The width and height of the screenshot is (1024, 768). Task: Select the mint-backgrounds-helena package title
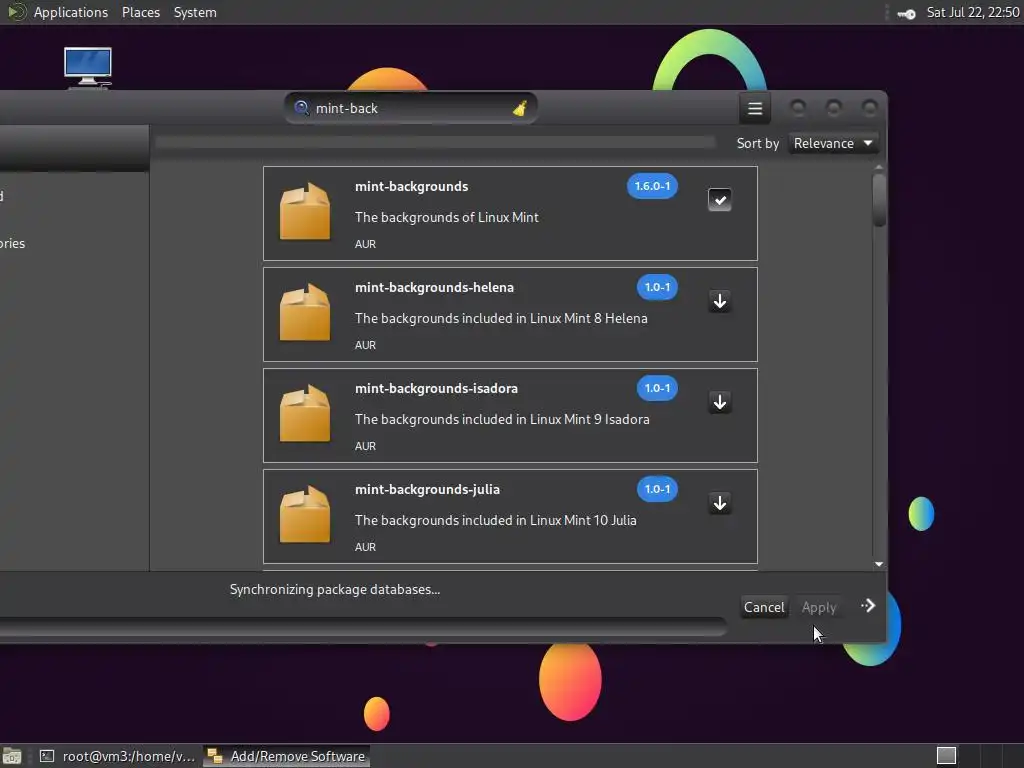tap(434, 287)
